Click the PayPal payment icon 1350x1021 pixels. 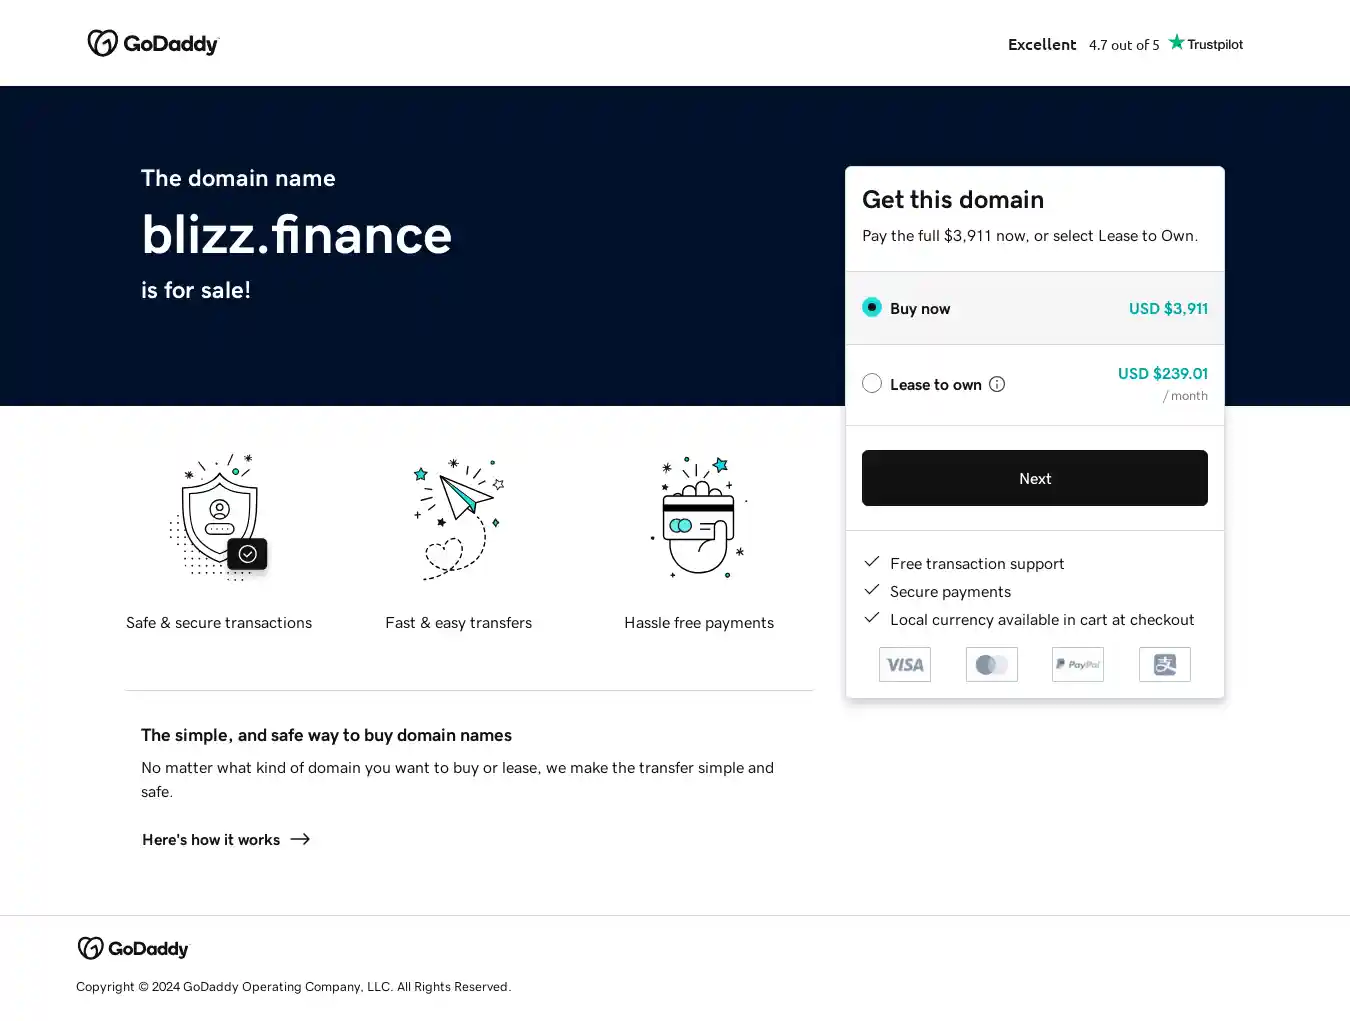click(x=1078, y=664)
